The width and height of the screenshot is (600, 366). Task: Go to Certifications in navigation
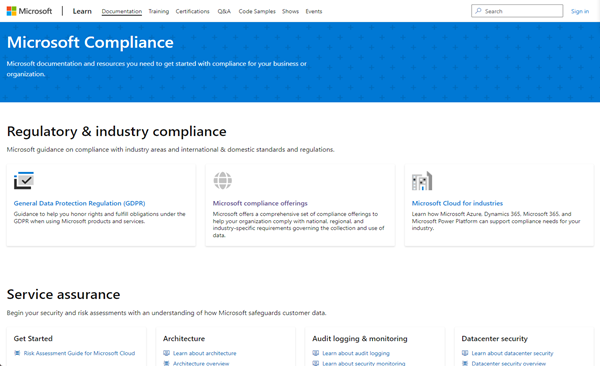coord(192,11)
